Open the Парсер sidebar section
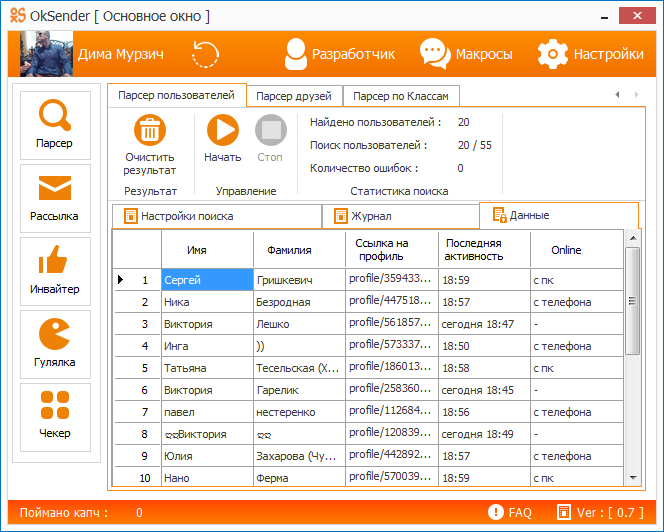Viewport: 664px width, 532px height. [x=55, y=125]
